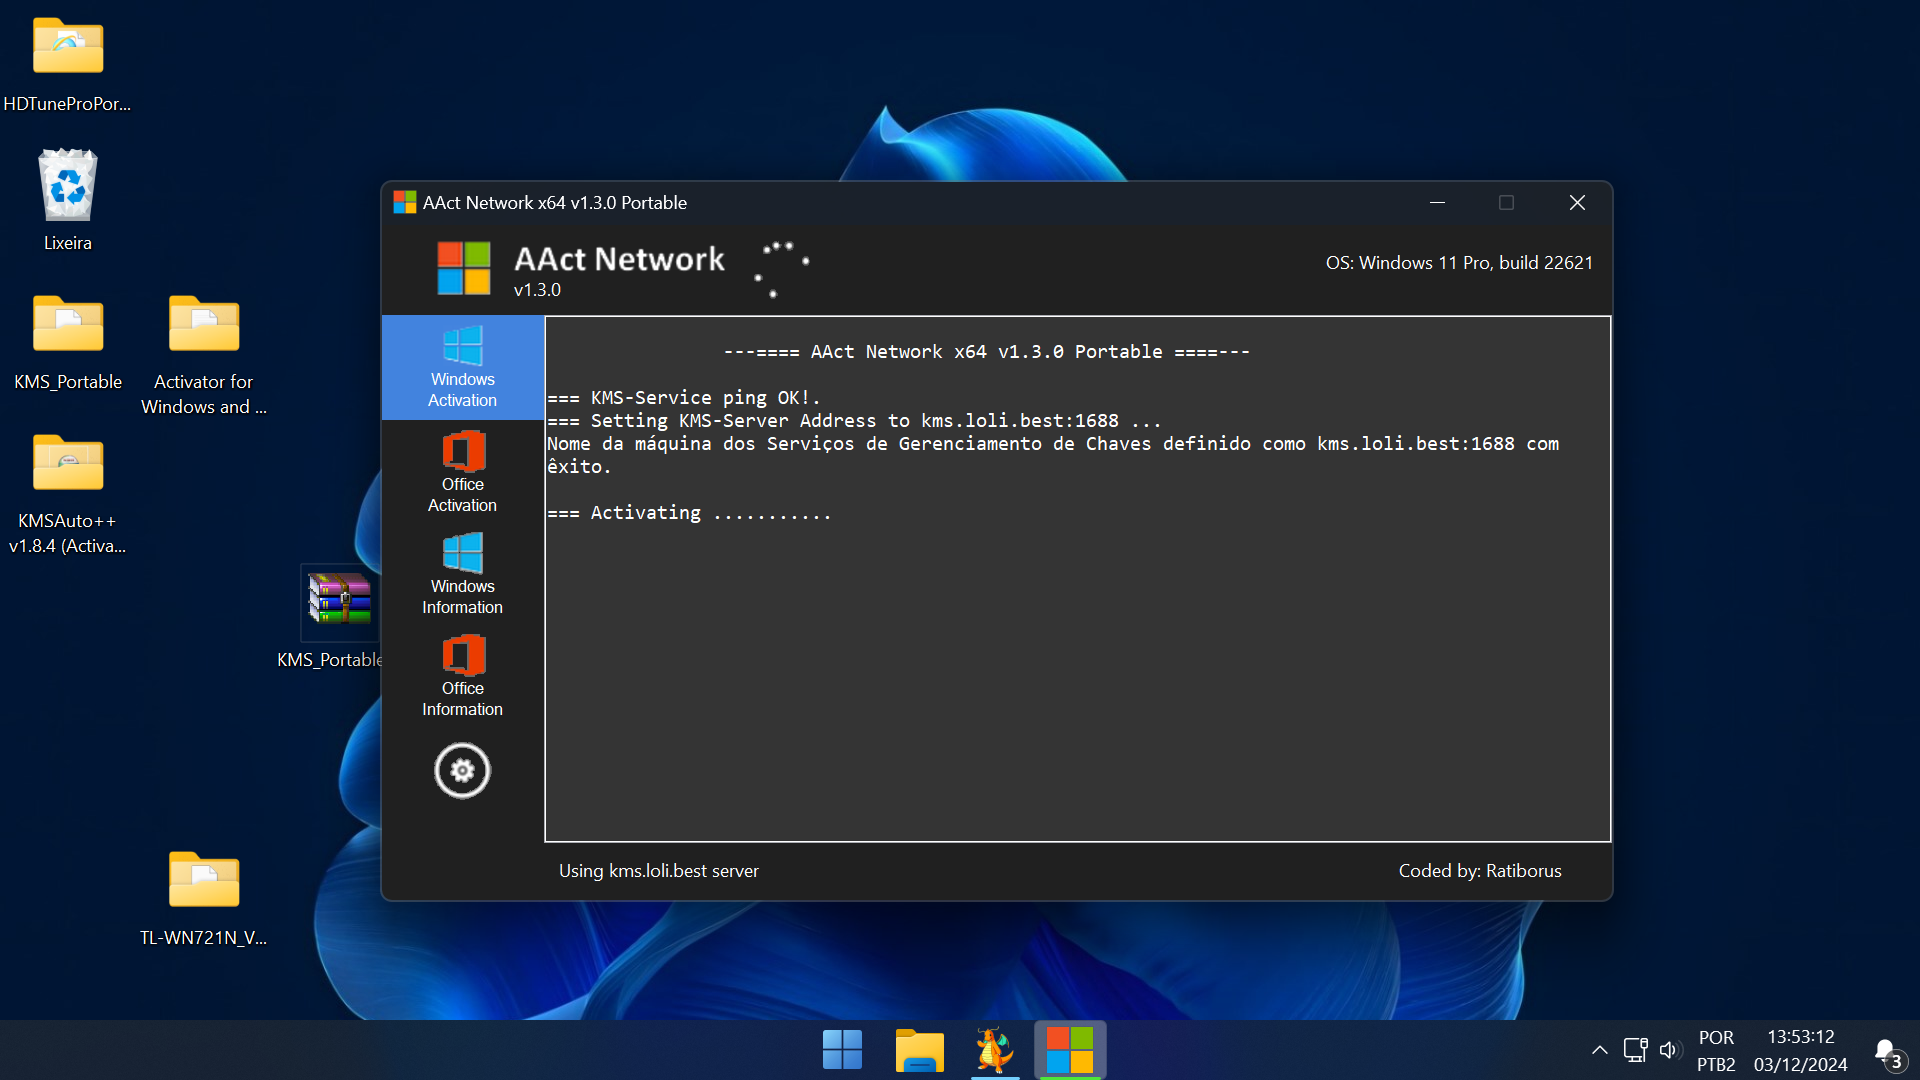The width and height of the screenshot is (1920, 1080).
Task: Open Windows Information panel
Action: coord(462,574)
